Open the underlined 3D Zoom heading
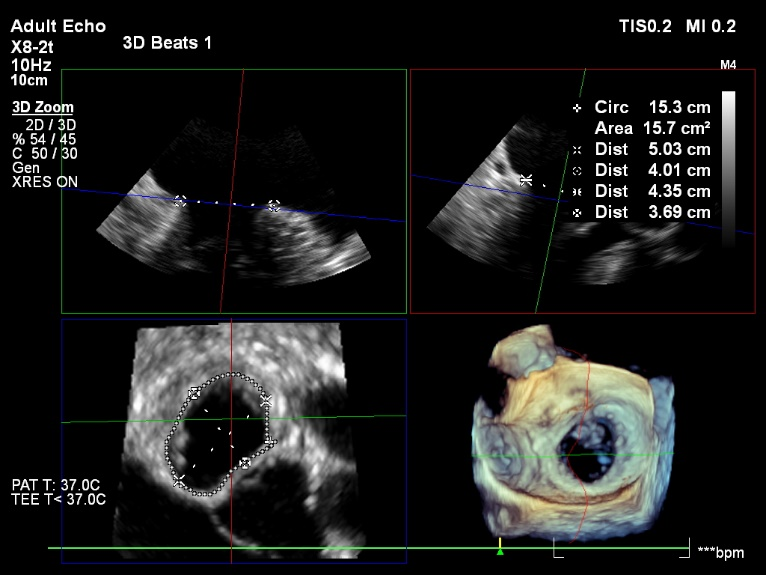Image resolution: width=766 pixels, height=575 pixels. coord(42,108)
